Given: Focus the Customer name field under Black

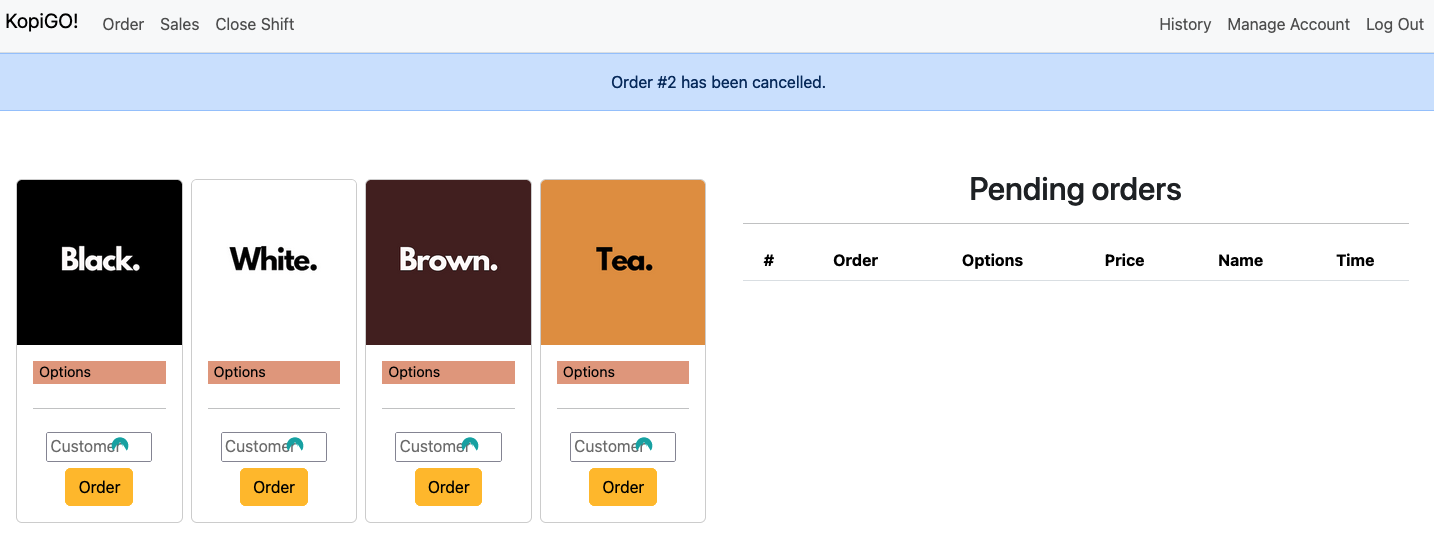Looking at the screenshot, I should click(80, 447).
